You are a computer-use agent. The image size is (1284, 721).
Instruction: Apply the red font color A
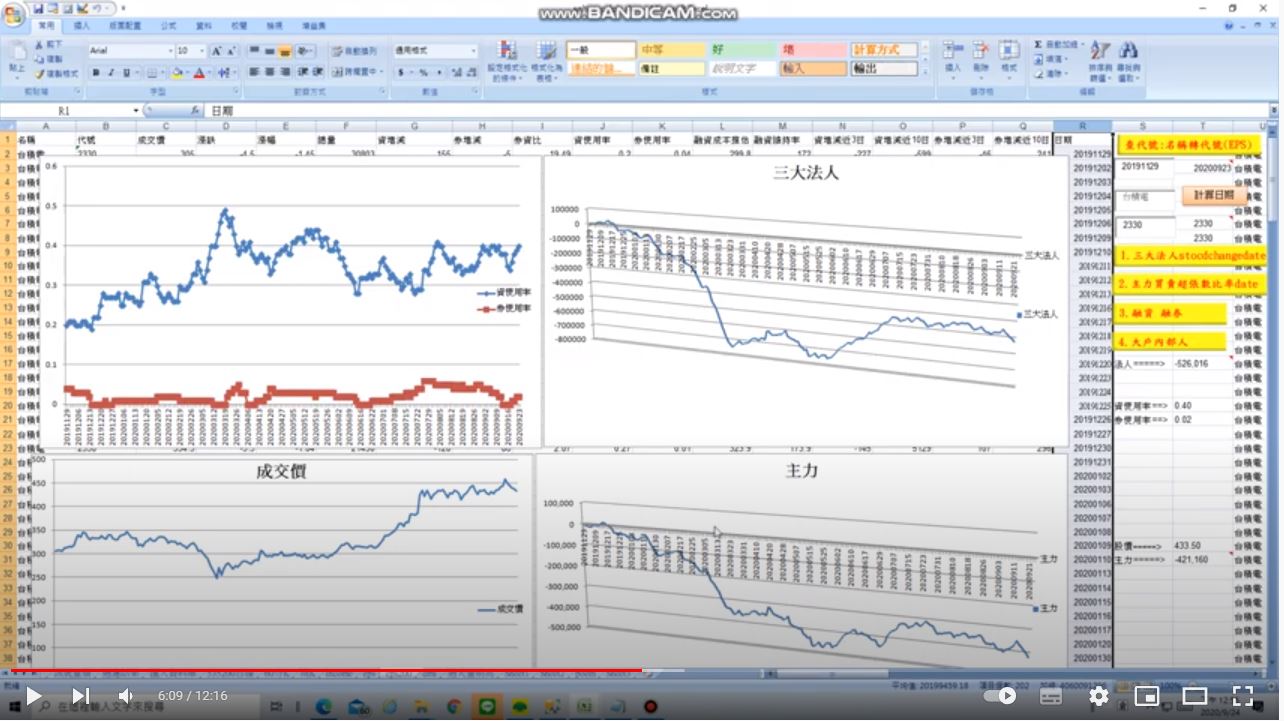pyautogui.click(x=199, y=73)
